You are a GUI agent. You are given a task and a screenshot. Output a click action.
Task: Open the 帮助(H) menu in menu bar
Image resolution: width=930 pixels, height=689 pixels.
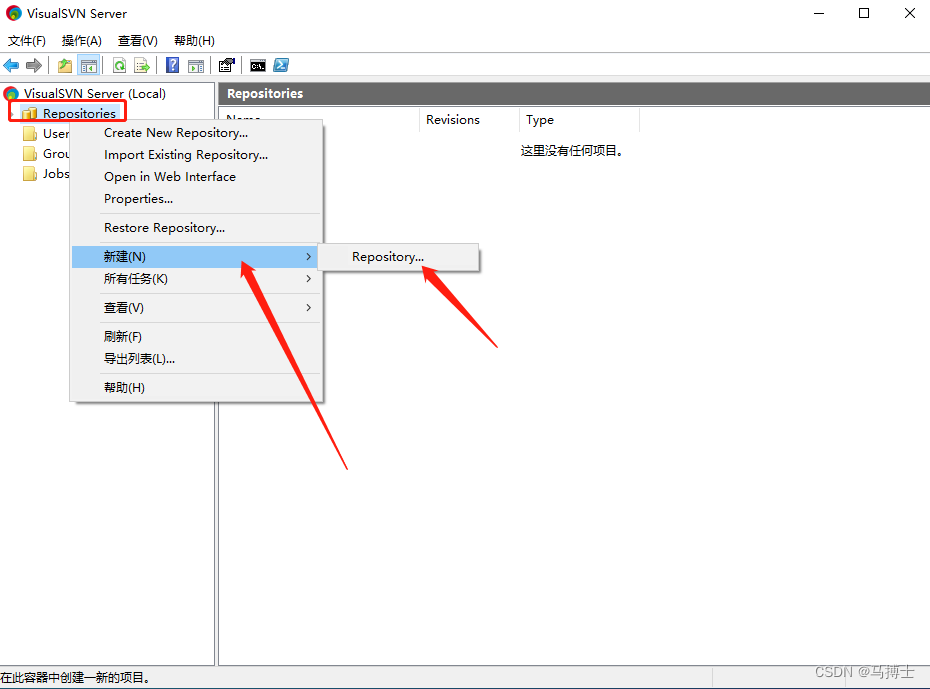coord(194,40)
